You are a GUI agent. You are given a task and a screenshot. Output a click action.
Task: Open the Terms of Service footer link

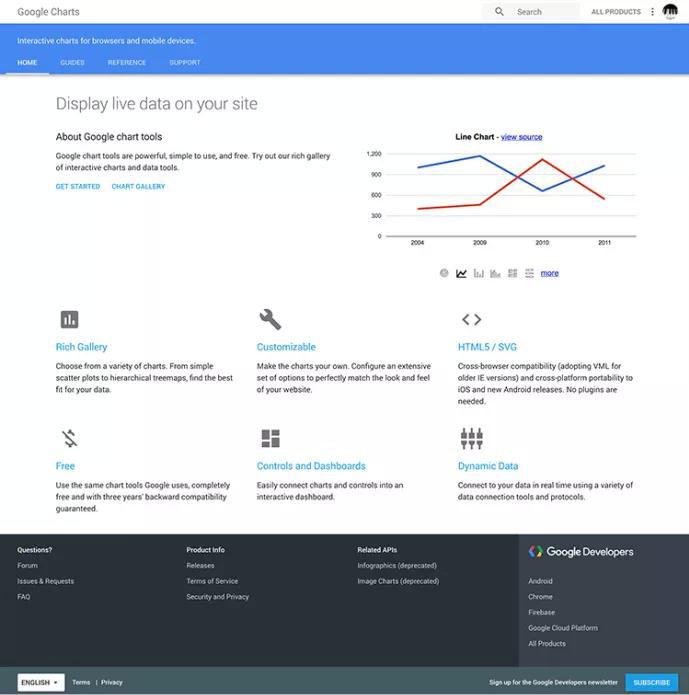[x=212, y=581]
